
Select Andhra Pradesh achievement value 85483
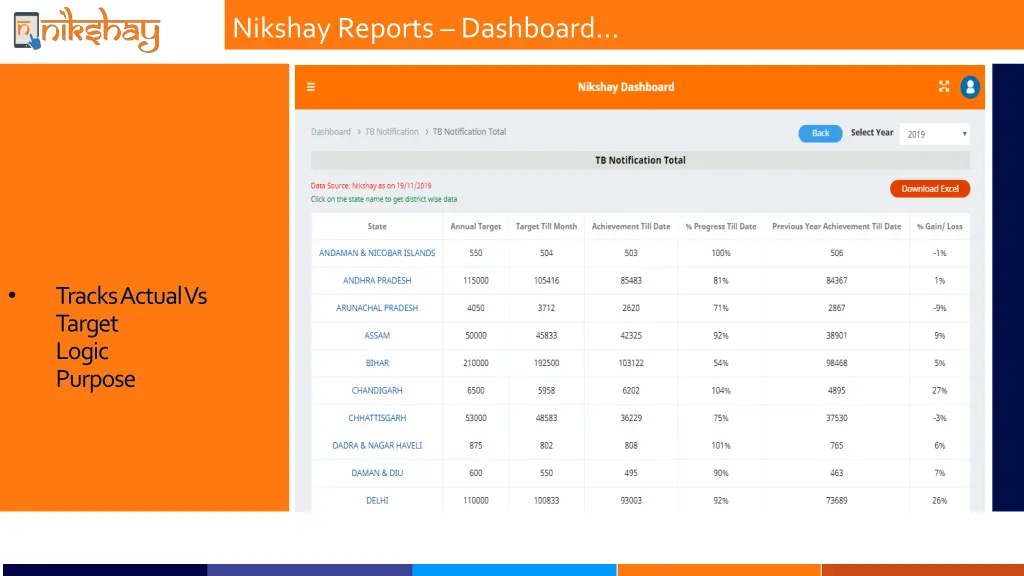(631, 281)
